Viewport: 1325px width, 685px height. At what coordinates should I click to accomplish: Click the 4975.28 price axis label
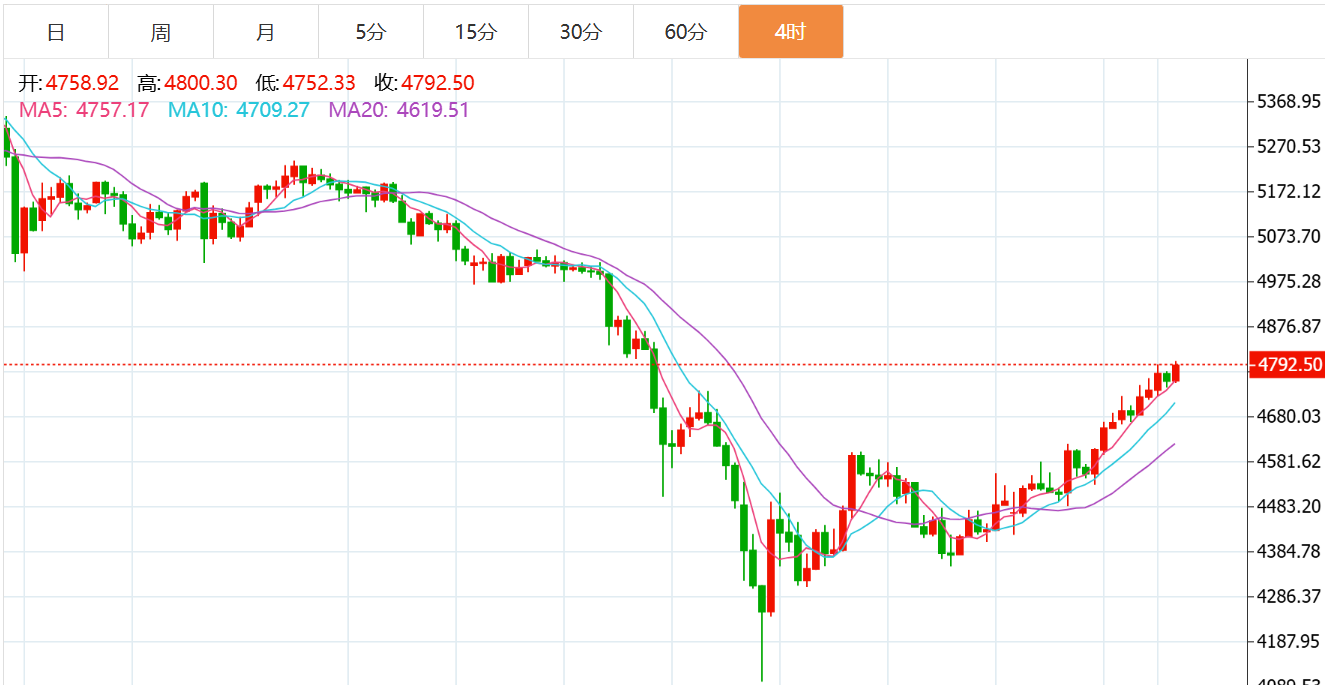(1287, 281)
